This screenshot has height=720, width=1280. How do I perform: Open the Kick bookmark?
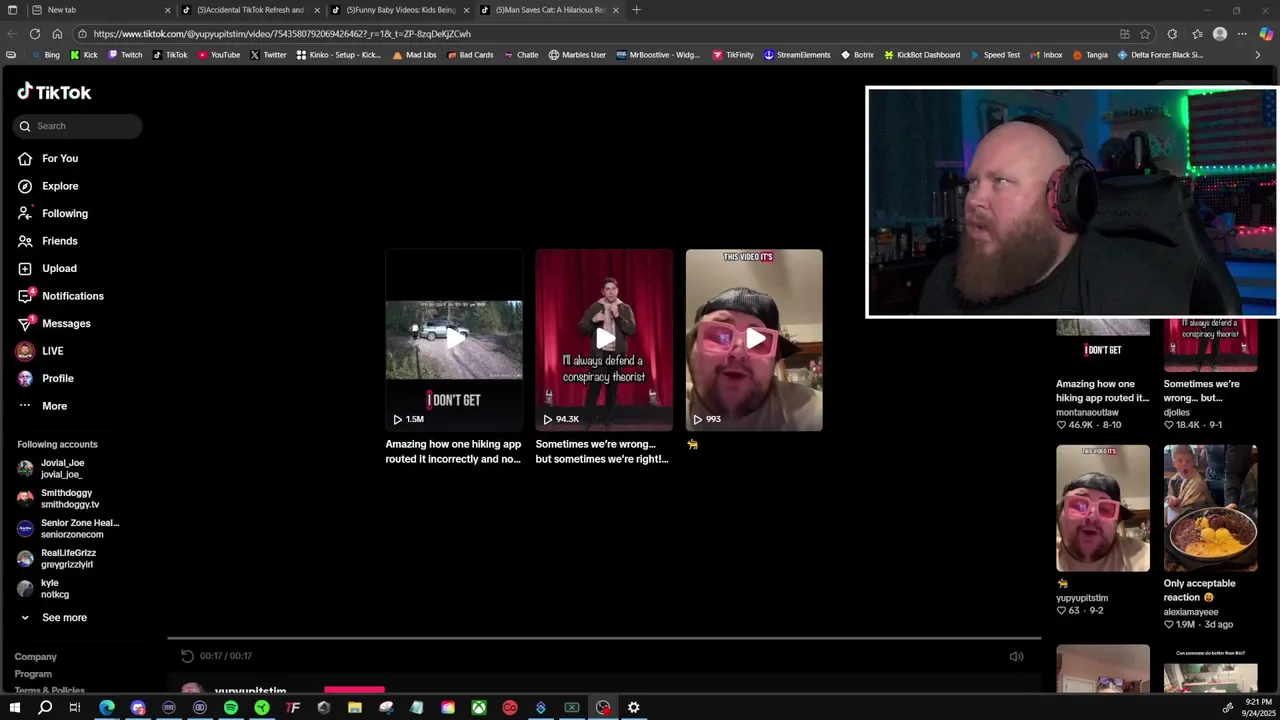coord(84,55)
